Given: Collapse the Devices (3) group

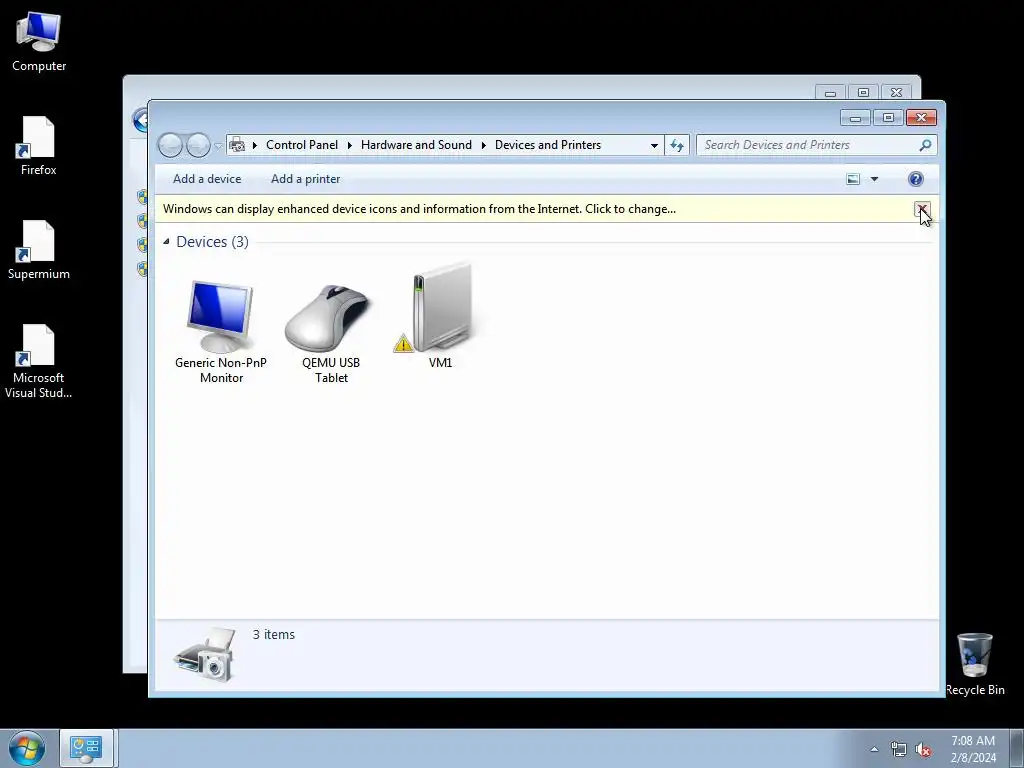Looking at the screenshot, I should tap(167, 242).
